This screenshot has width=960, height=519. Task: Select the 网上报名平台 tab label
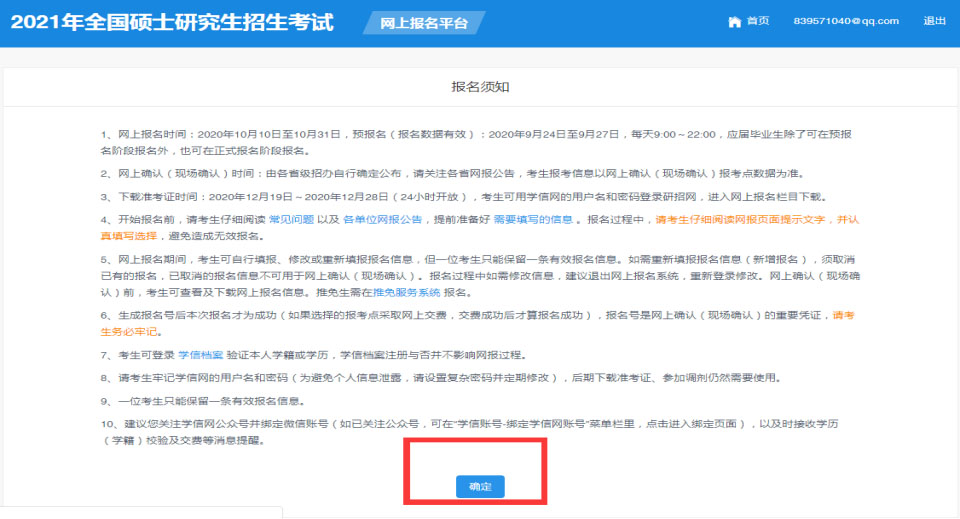[x=423, y=23]
